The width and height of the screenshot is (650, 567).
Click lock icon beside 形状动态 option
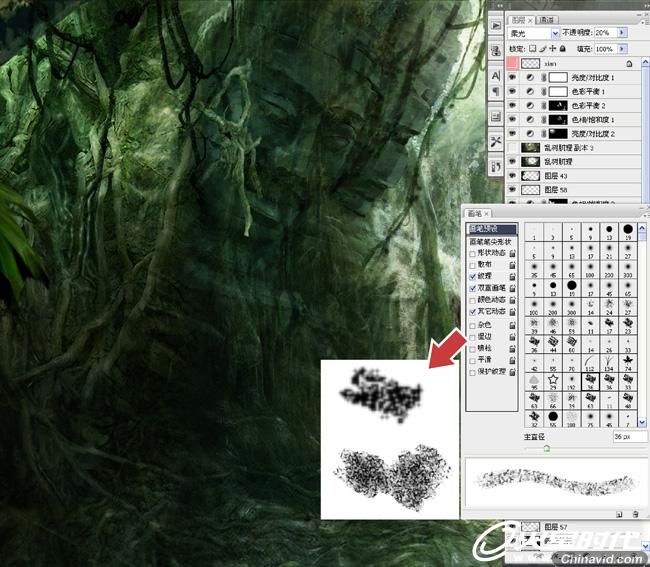pos(512,253)
